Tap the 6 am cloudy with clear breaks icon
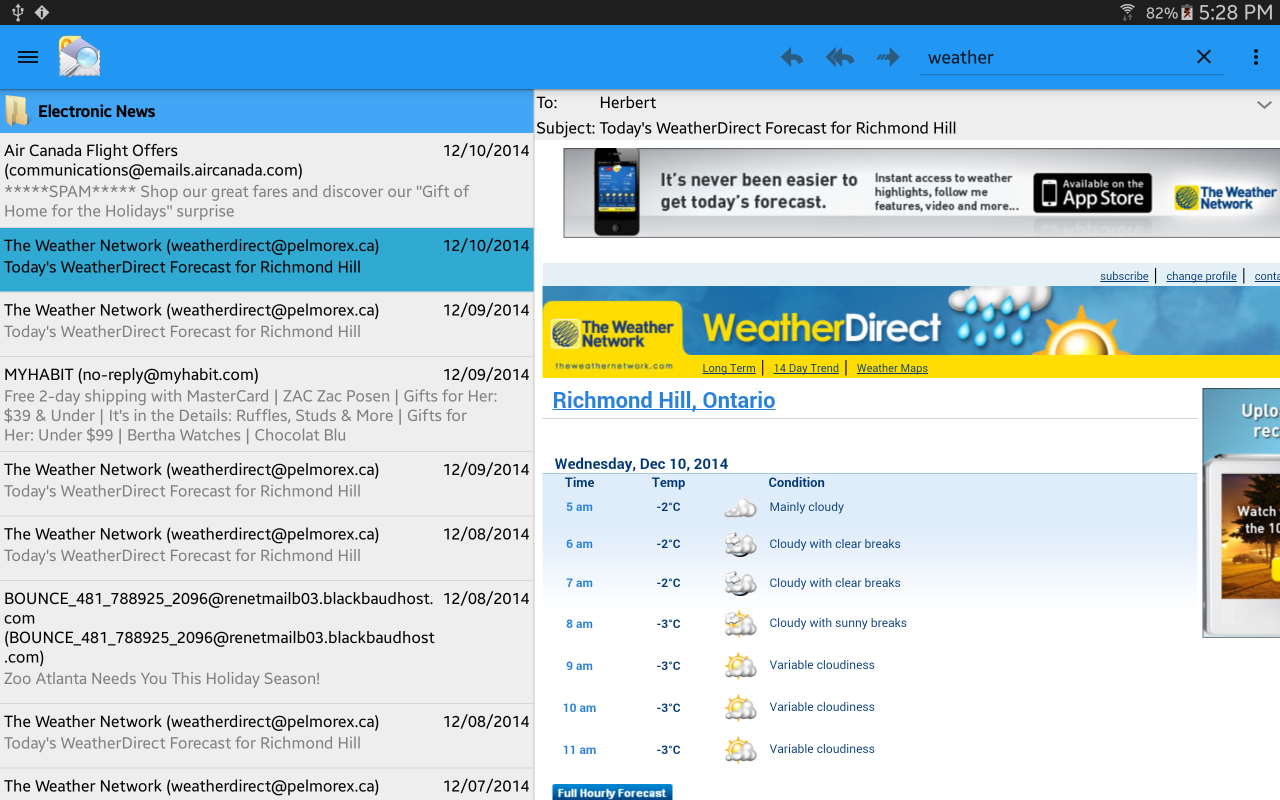 click(x=740, y=545)
